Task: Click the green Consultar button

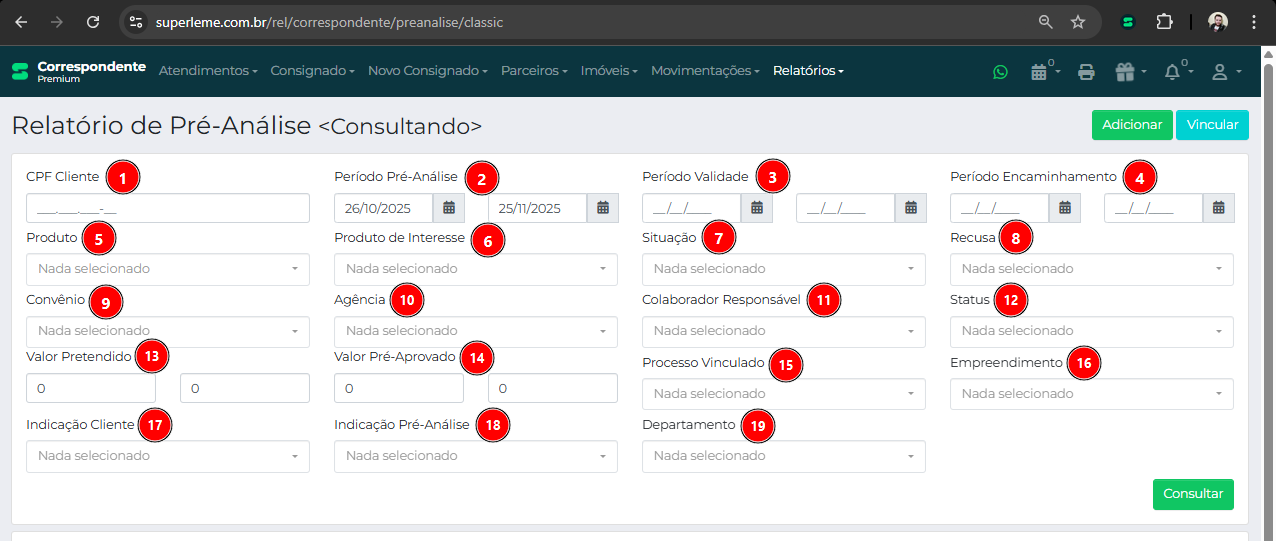Action: point(1193,494)
